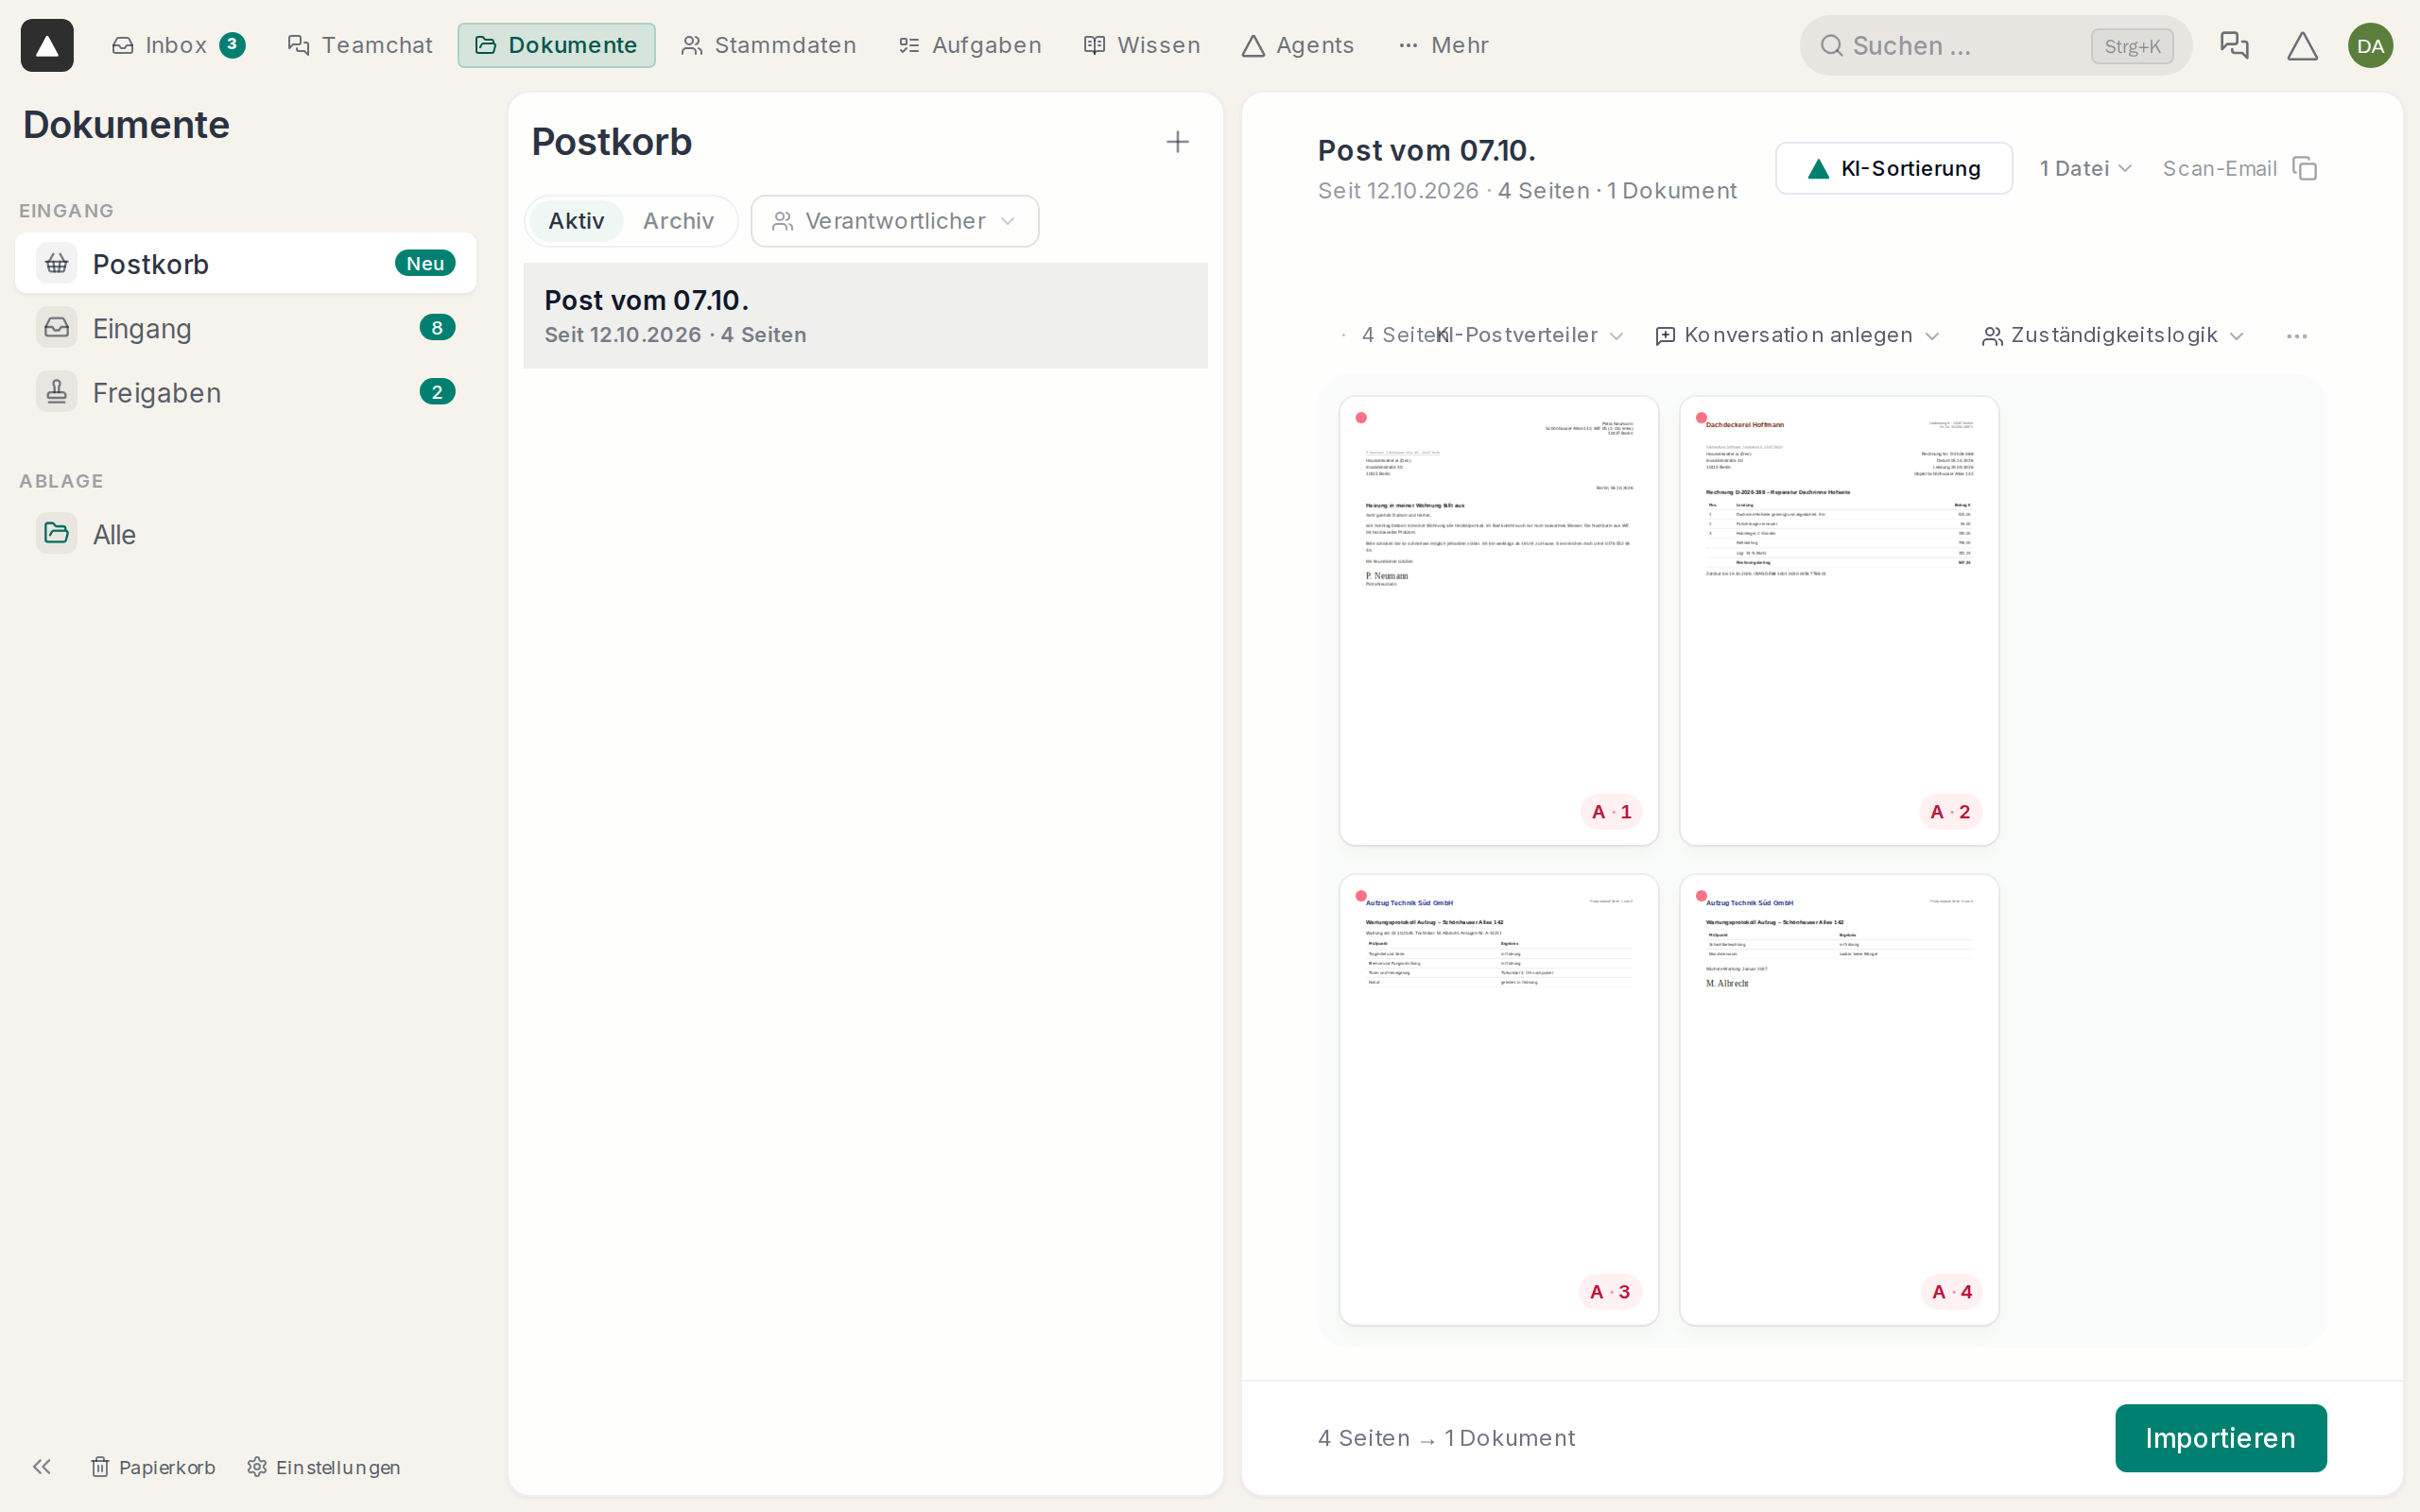Open Verantwortlicher filter dropdown
The height and width of the screenshot is (1512, 2420).
[x=894, y=221]
